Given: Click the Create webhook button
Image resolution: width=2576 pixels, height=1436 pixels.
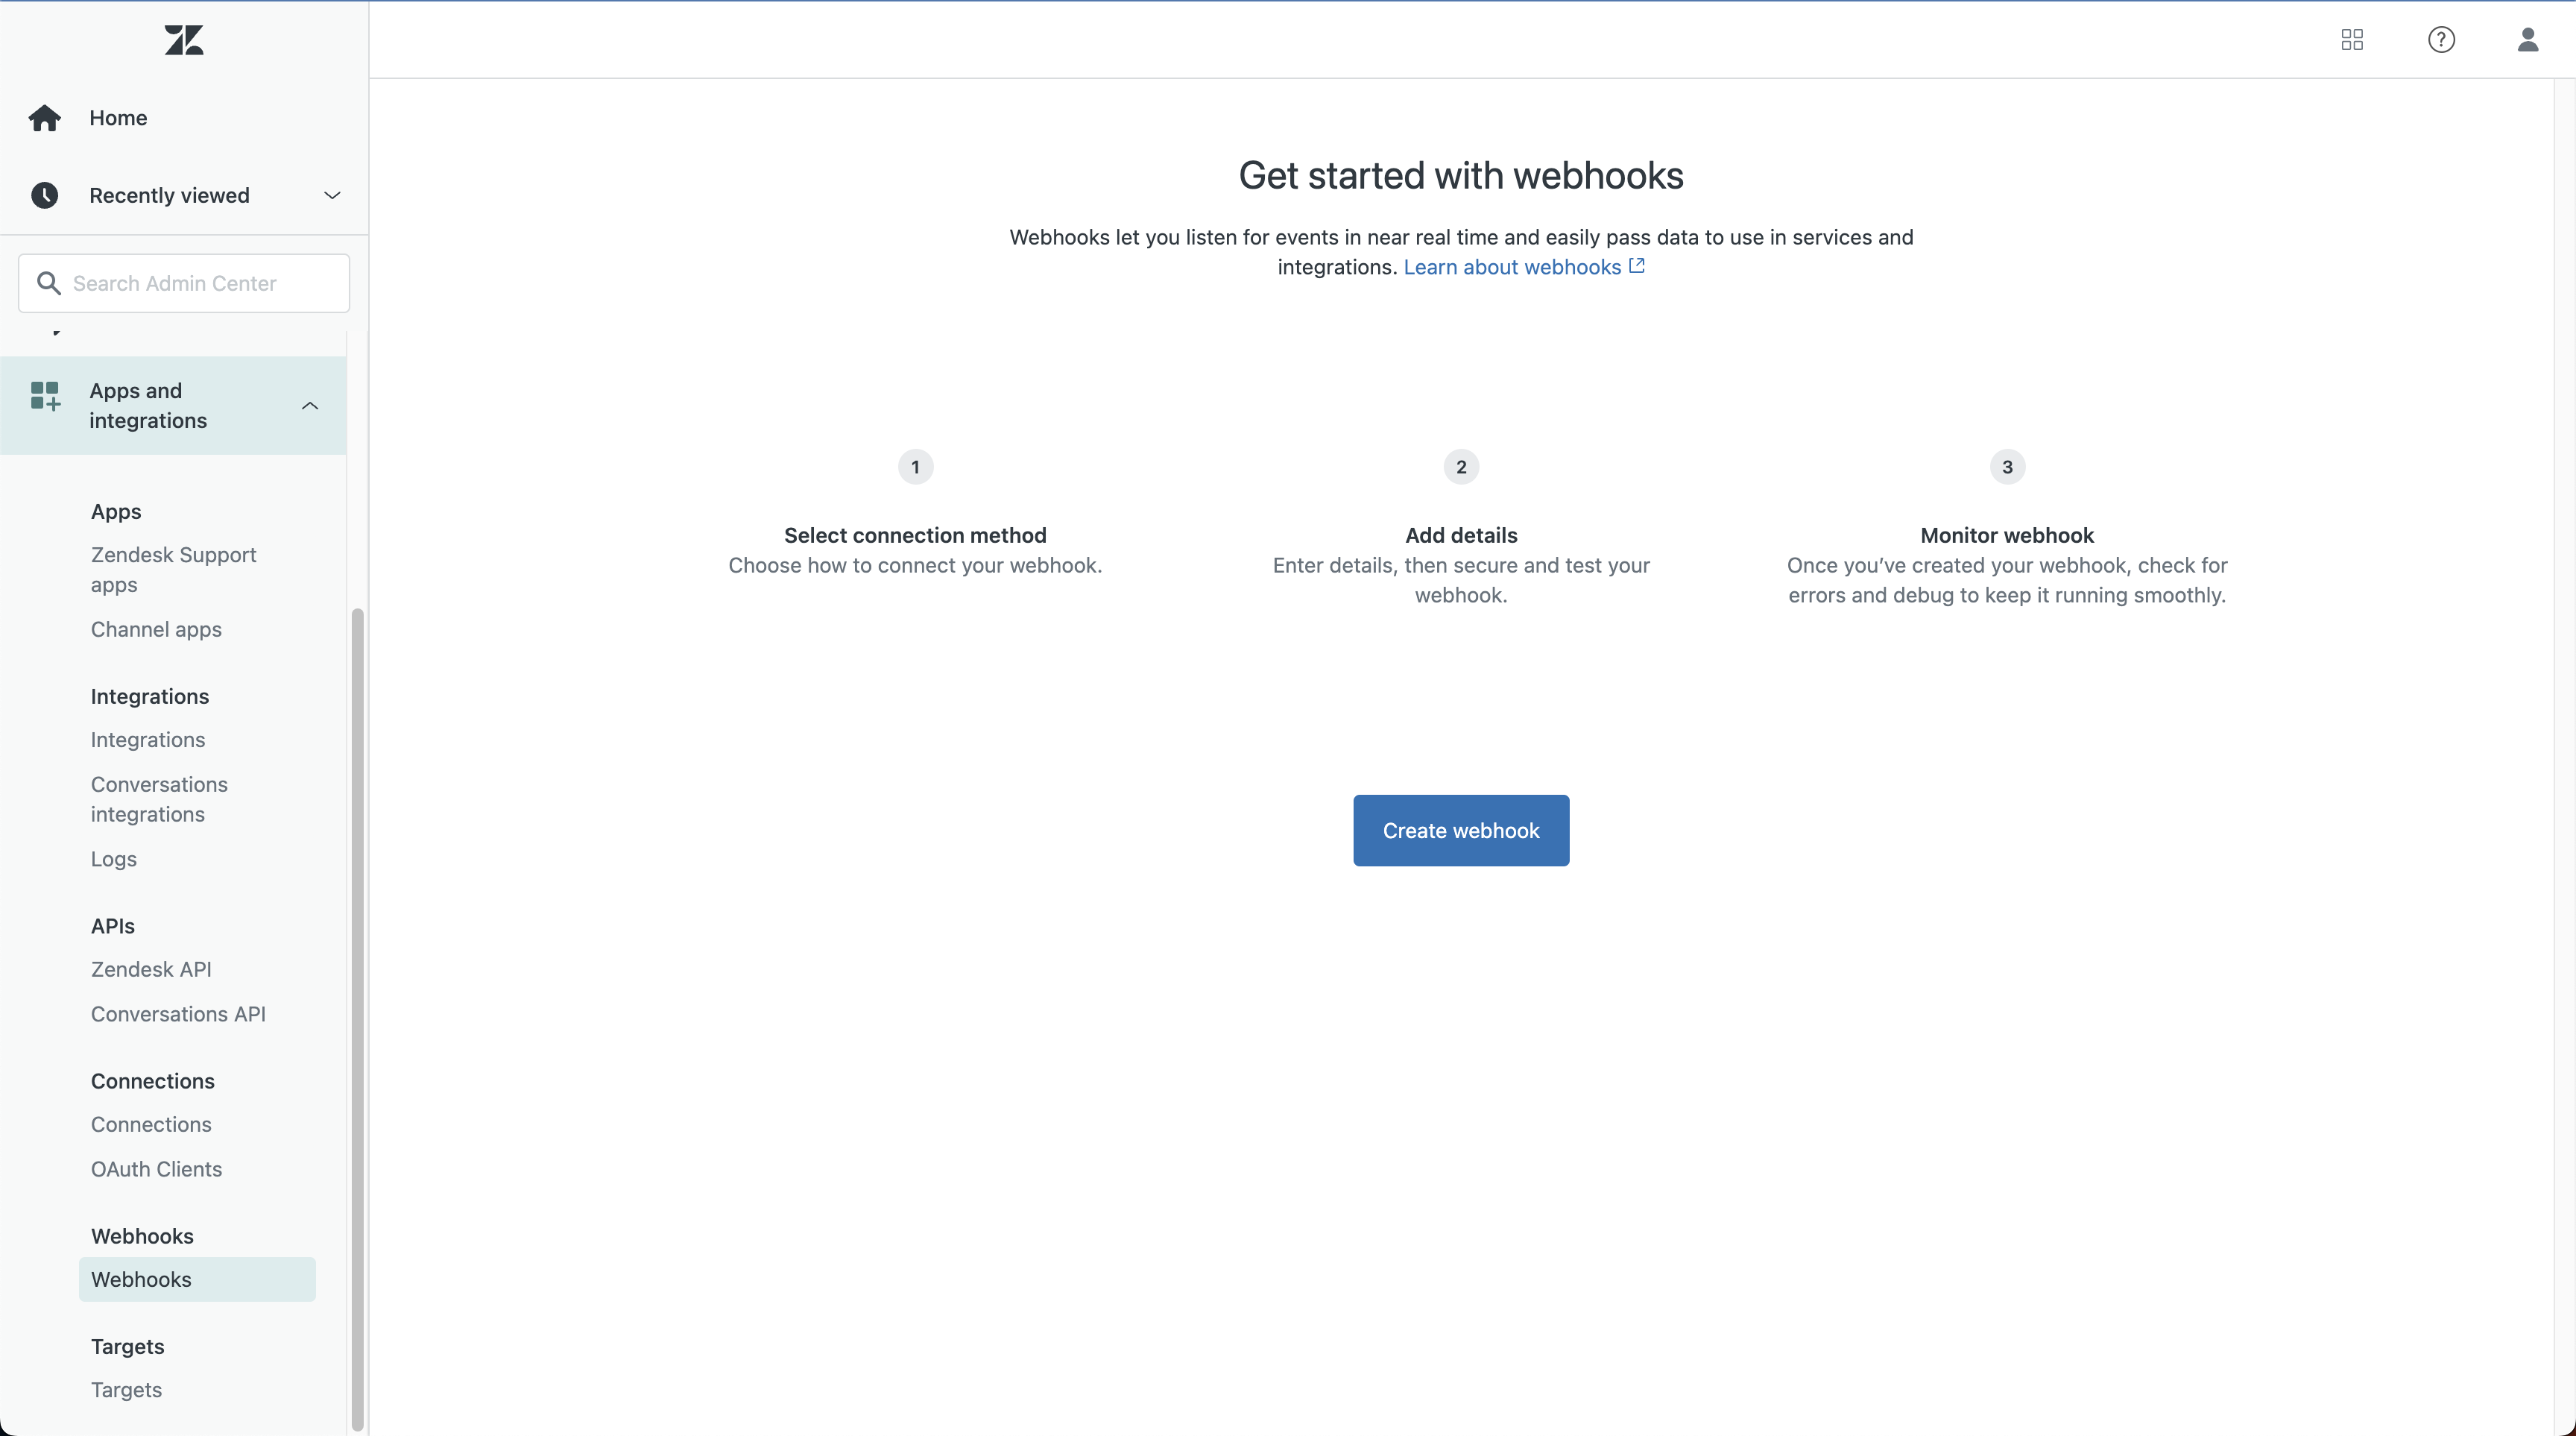Looking at the screenshot, I should pos(1461,830).
